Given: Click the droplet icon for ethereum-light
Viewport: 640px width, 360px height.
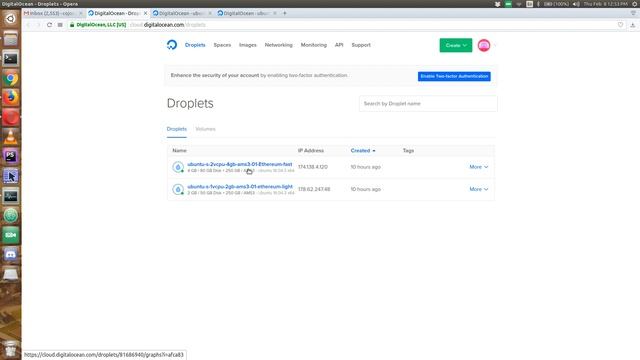Looking at the screenshot, I should click(178, 189).
